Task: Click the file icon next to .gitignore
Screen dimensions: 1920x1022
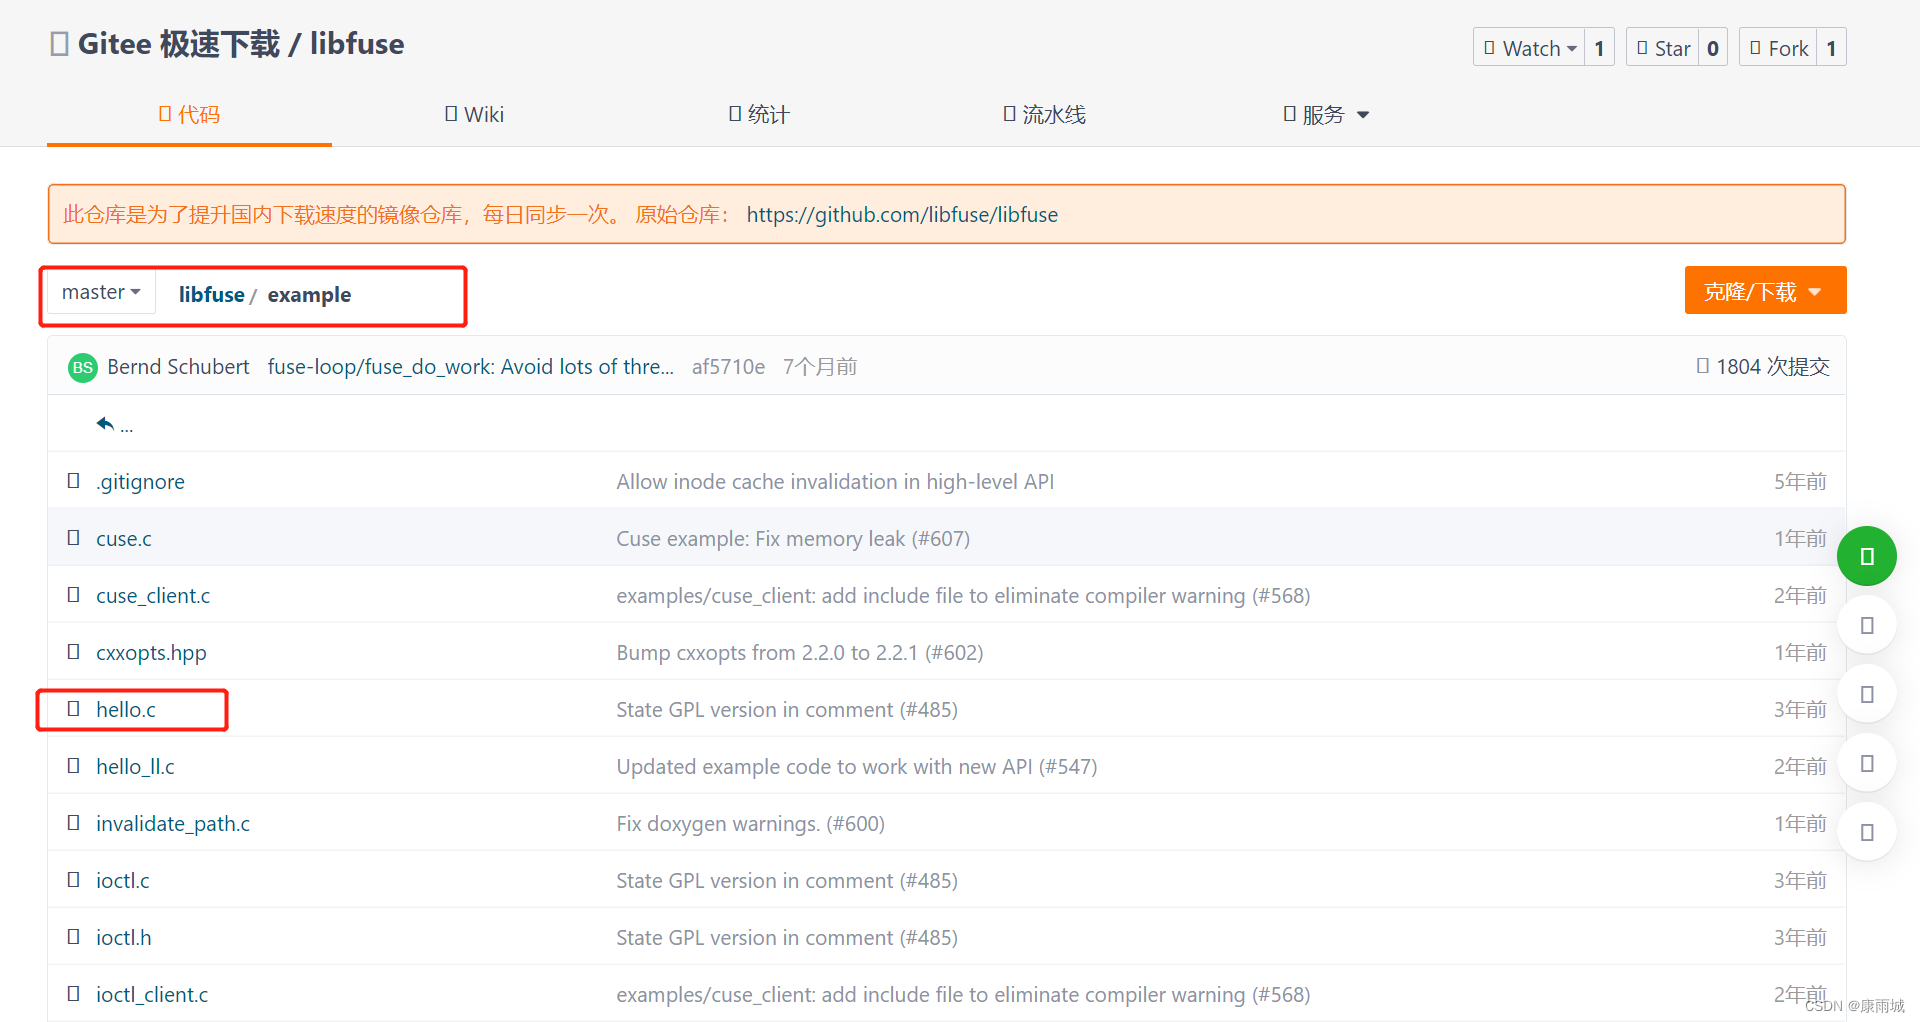Action: click(x=72, y=481)
